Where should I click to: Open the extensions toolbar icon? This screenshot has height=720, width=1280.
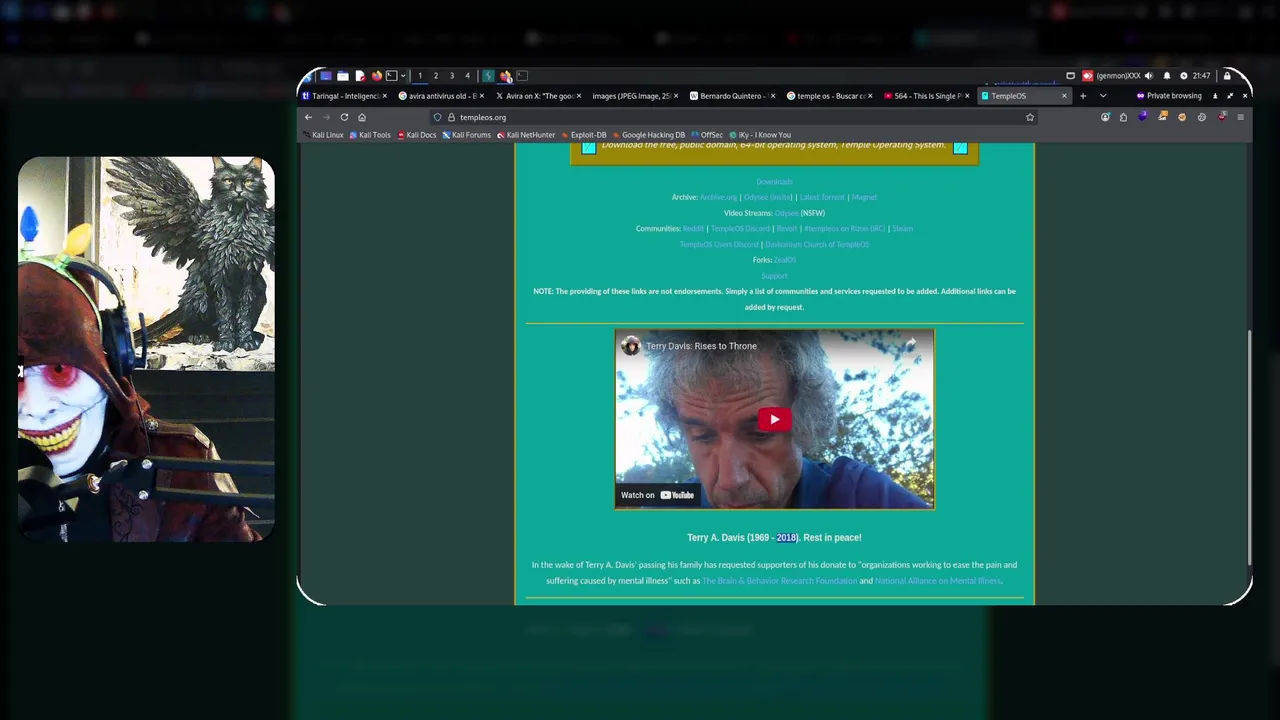1123,117
